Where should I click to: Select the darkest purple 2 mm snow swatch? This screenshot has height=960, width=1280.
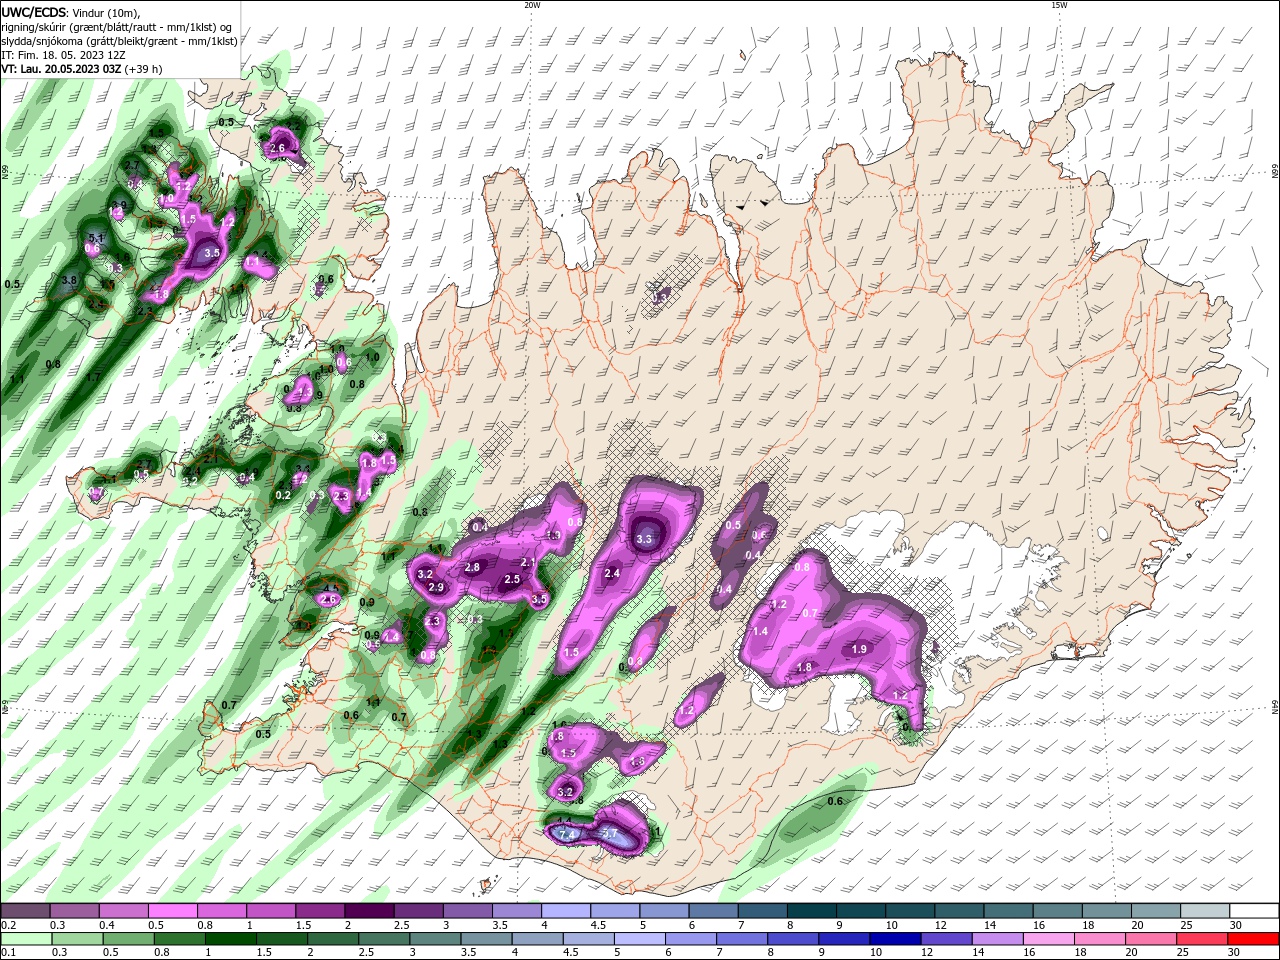pyautogui.click(x=368, y=911)
